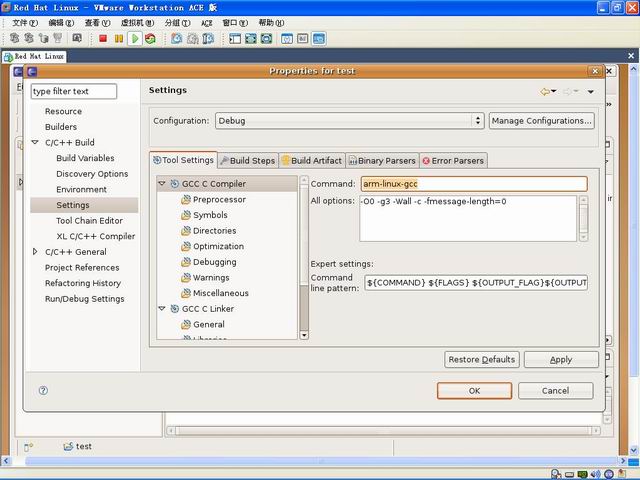
Task: Open the 编辑 (Edit) menu
Action: click(x=61, y=23)
